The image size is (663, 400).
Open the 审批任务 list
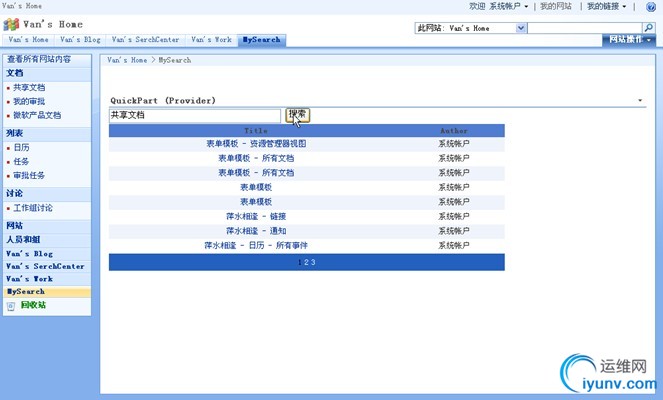[x=29, y=175]
